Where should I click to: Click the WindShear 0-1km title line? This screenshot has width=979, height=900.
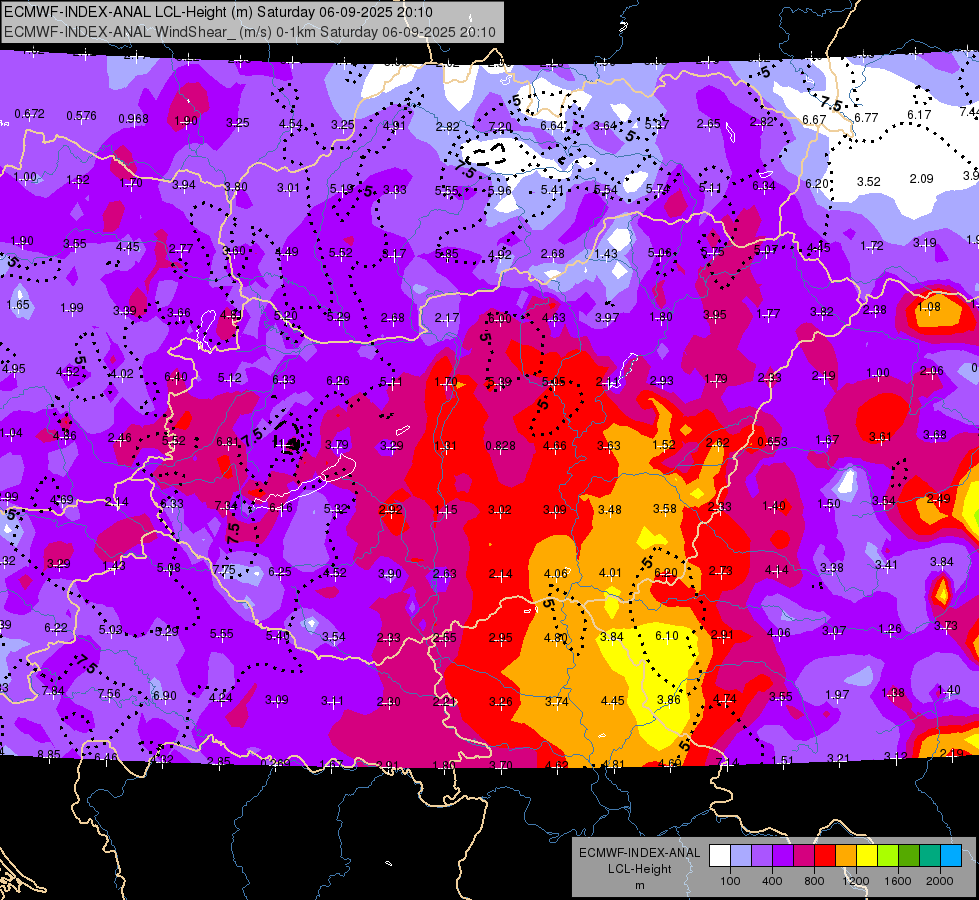point(250,32)
